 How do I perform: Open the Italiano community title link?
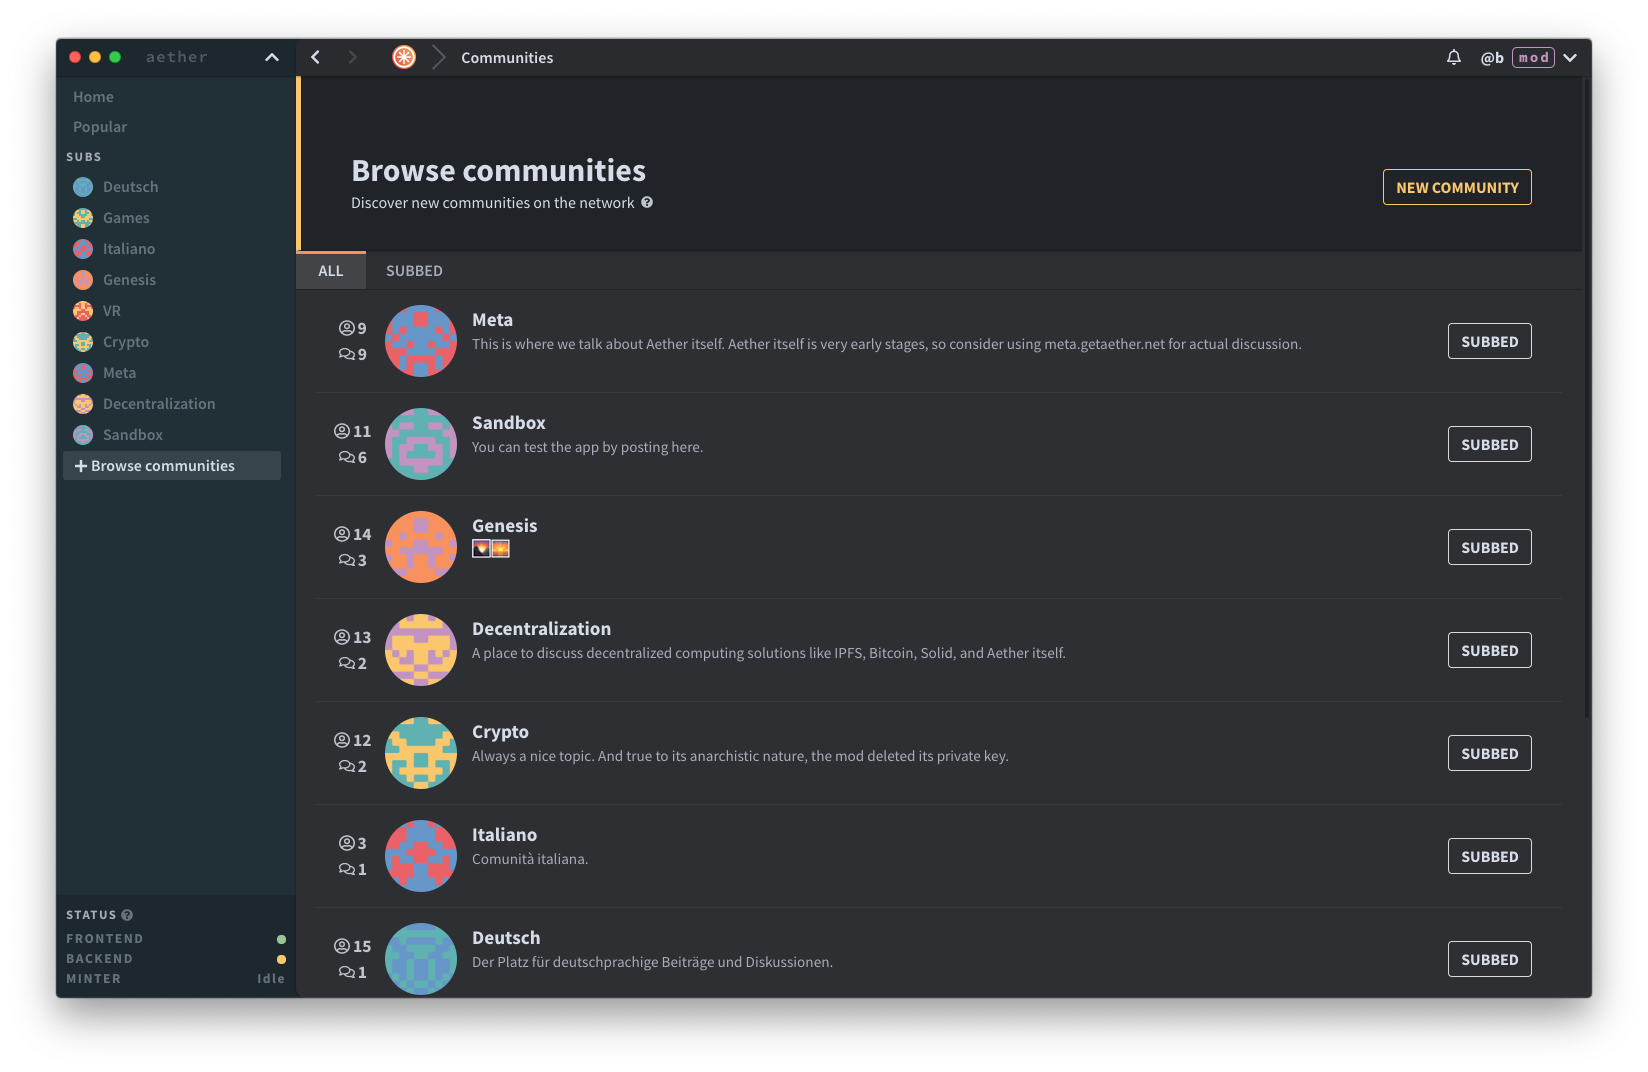504,835
